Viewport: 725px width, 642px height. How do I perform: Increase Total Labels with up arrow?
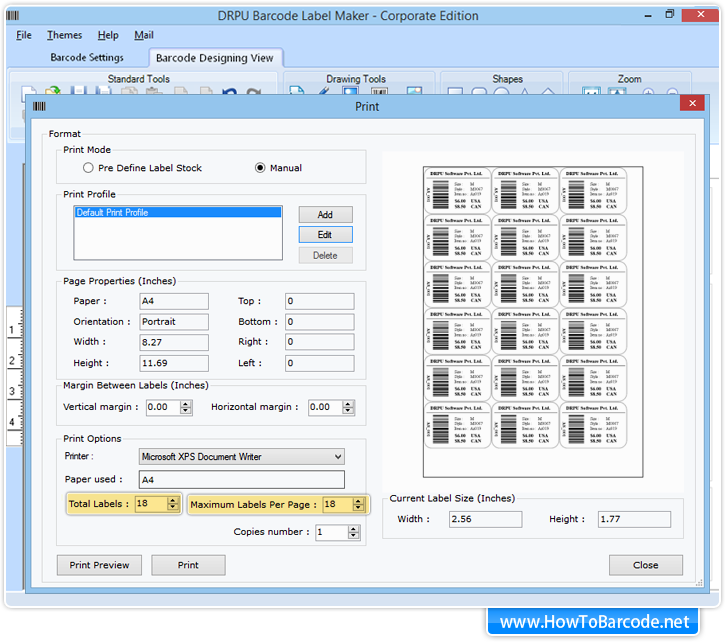click(173, 500)
